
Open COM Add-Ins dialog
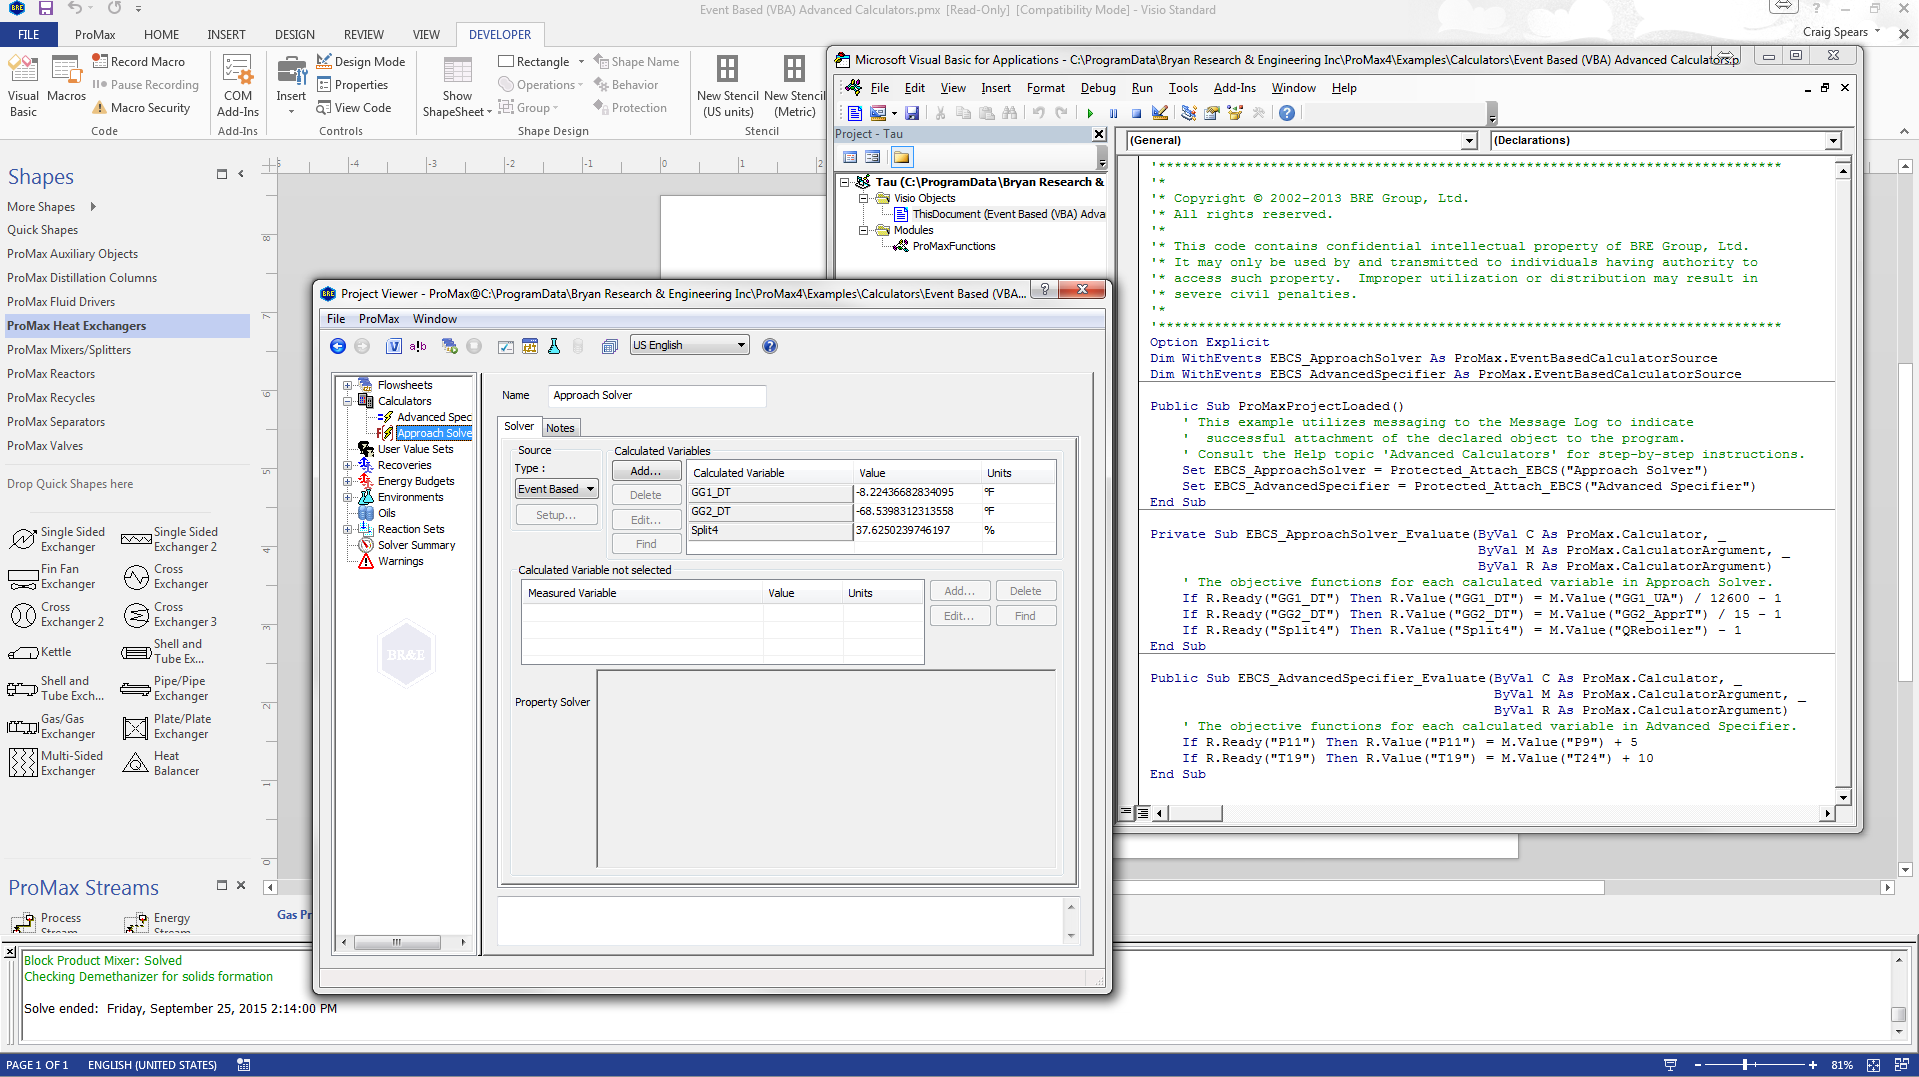[238, 86]
